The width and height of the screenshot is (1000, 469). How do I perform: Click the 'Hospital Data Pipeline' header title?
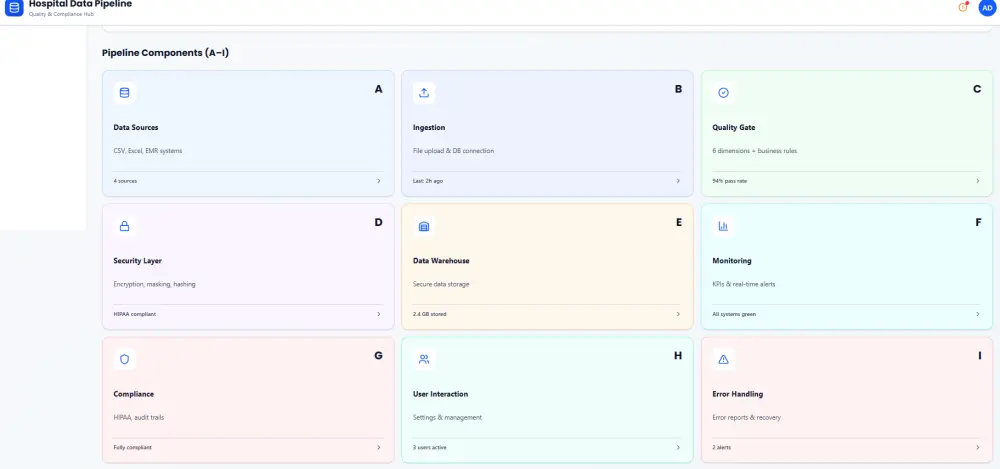tap(80, 4)
